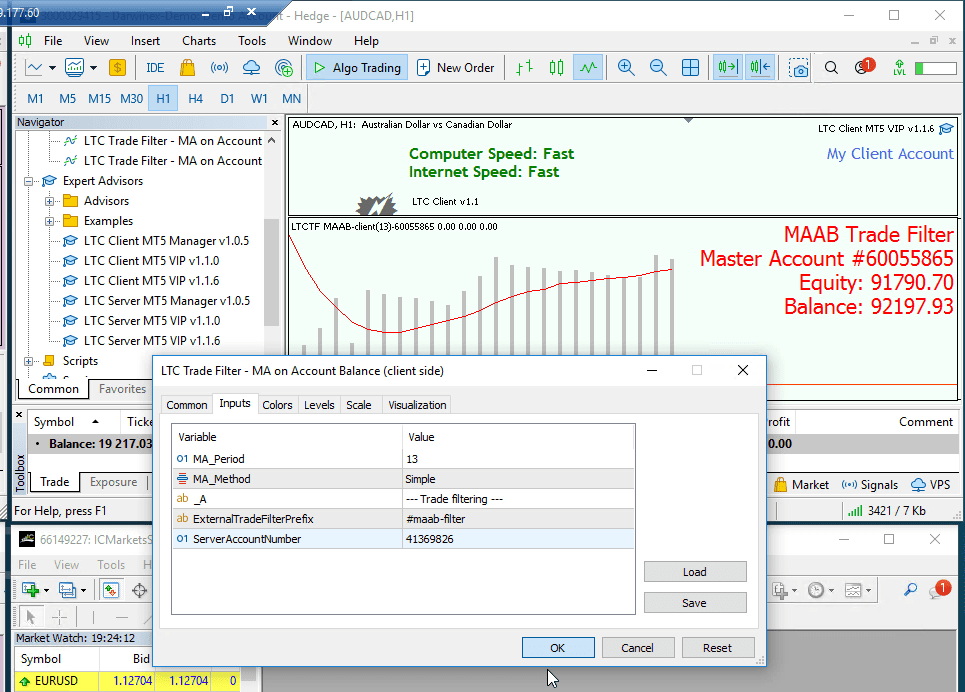This screenshot has height=692, width=965.
Task: Open VPS link in Toolbox footer
Action: click(x=931, y=485)
